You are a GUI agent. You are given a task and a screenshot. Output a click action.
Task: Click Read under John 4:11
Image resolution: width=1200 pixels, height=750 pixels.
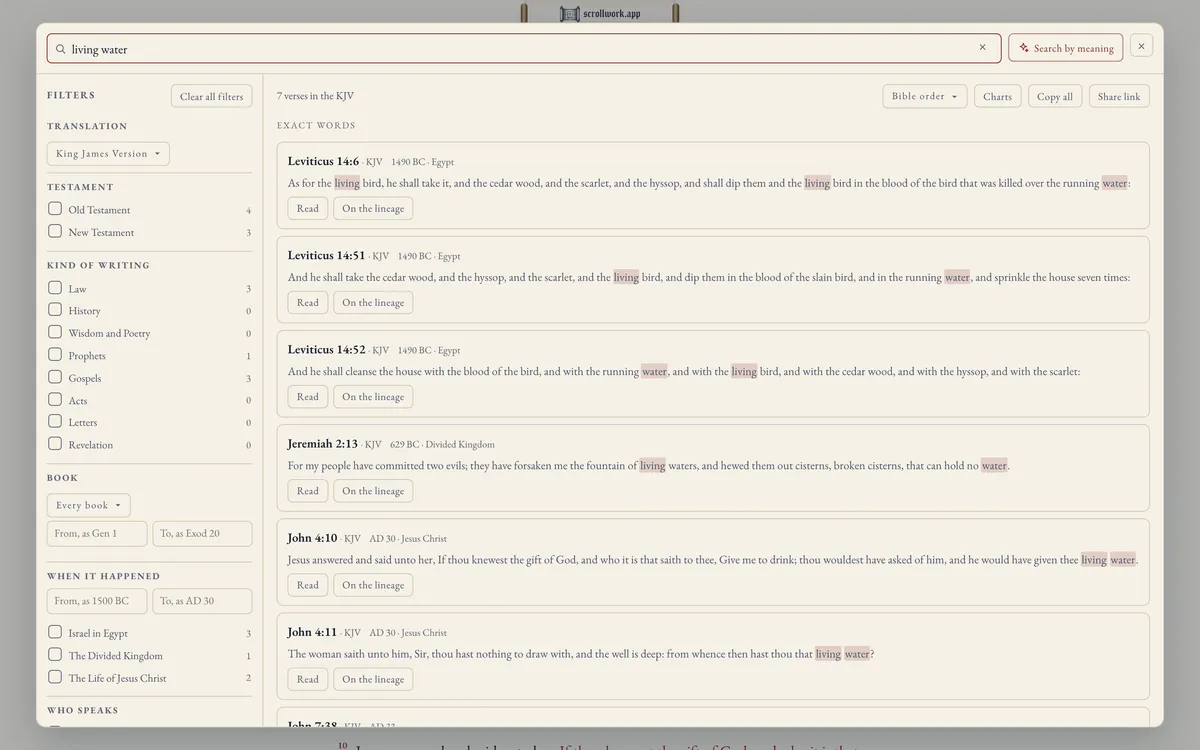[x=308, y=678]
